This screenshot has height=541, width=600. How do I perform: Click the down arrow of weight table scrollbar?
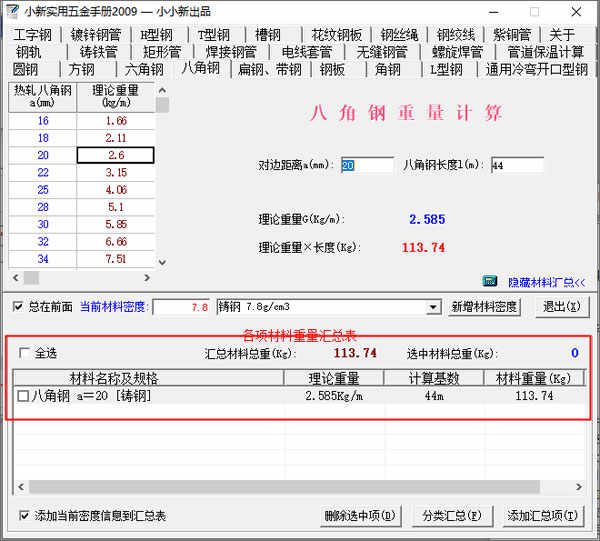162,262
